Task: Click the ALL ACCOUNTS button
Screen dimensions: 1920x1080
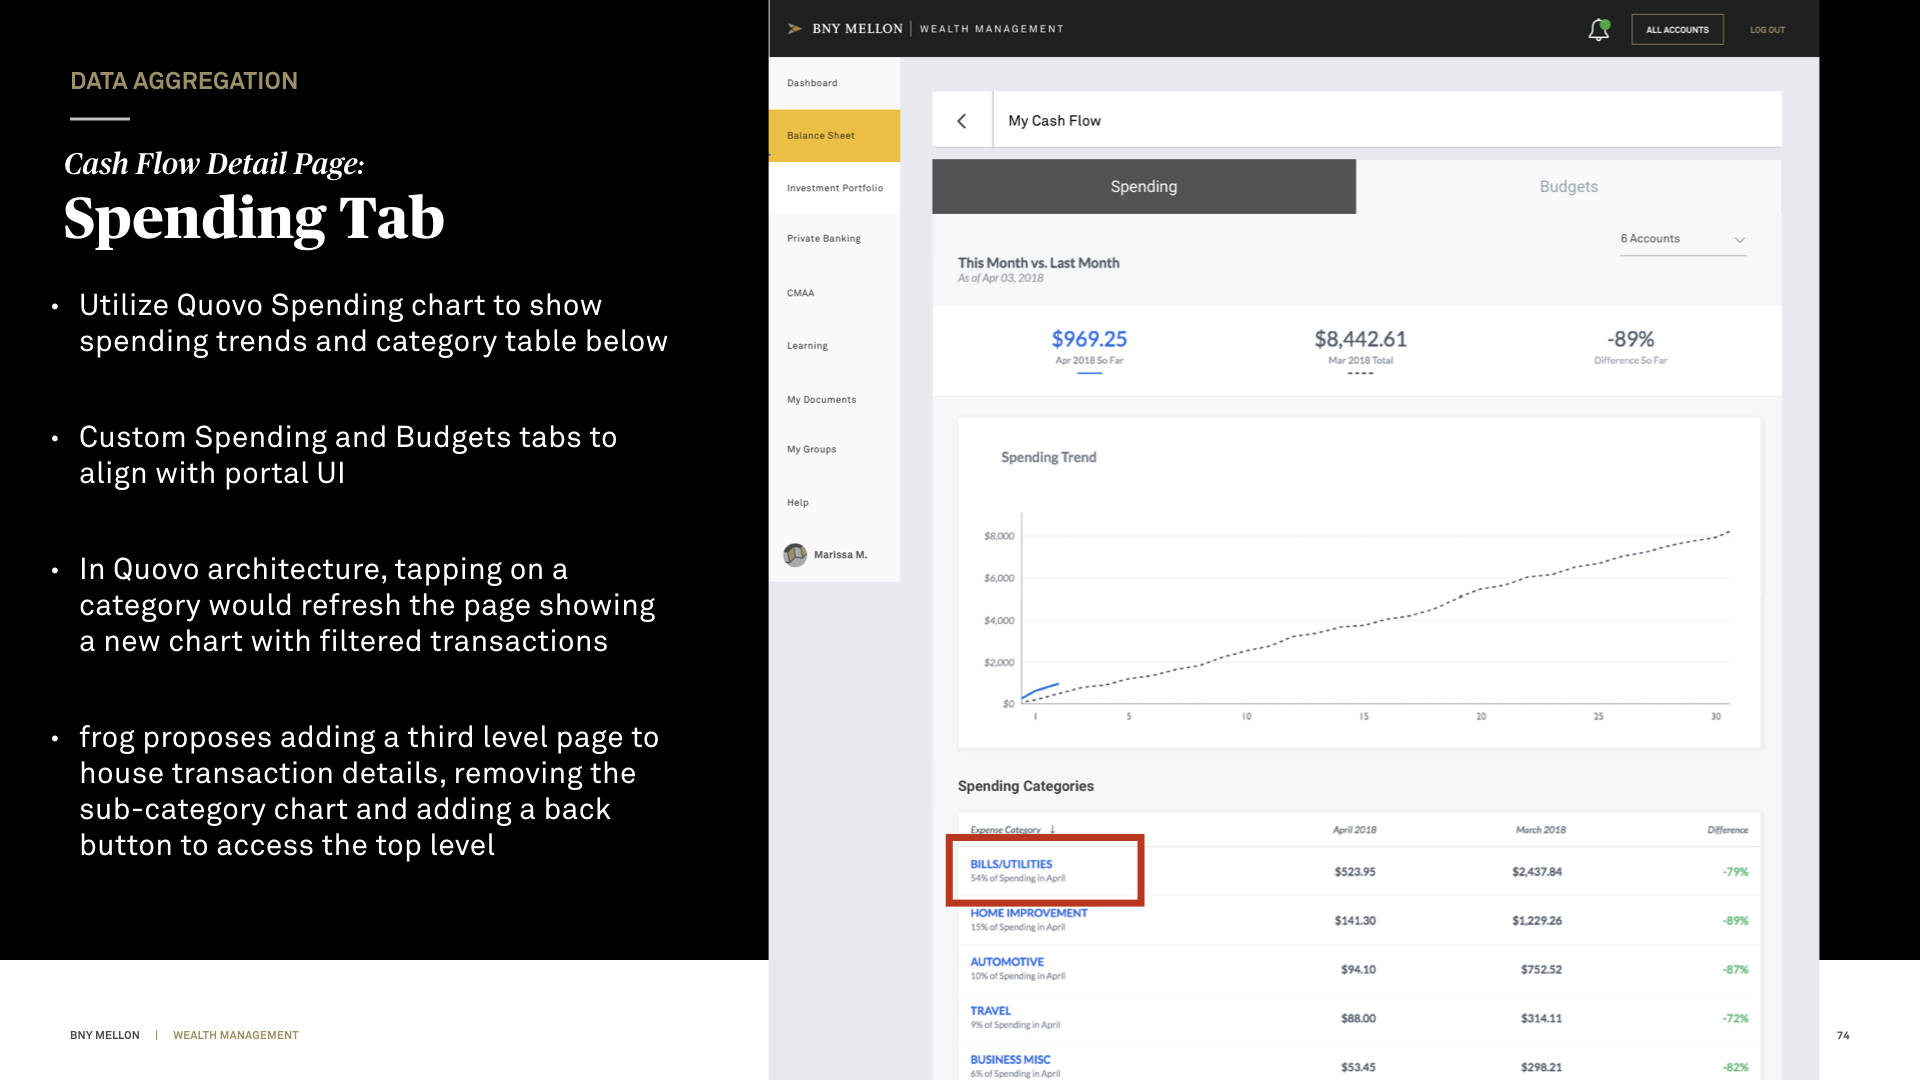Action: [1677, 30]
